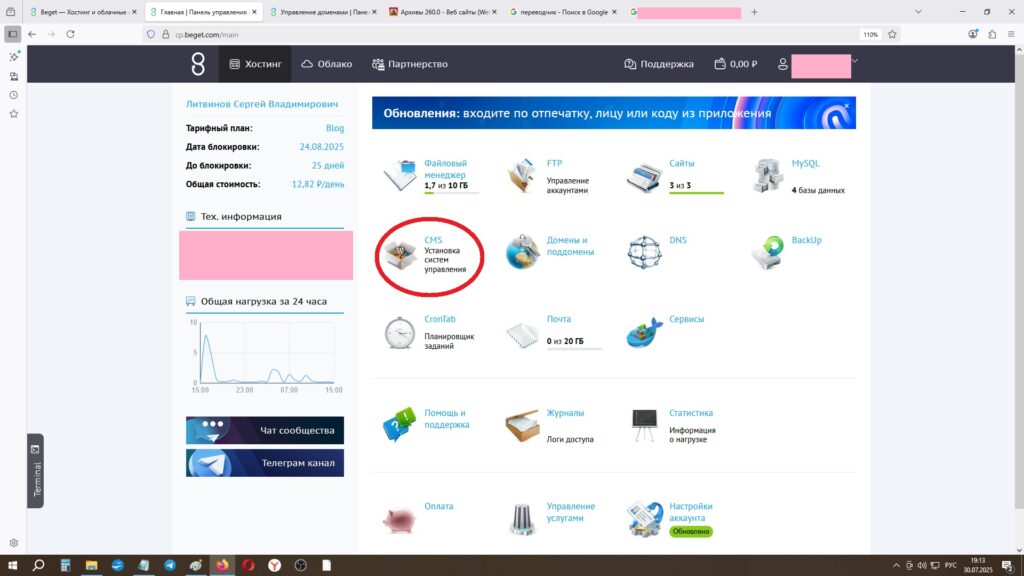Switch to Beget Хостинг browser tab

[x=84, y=12]
